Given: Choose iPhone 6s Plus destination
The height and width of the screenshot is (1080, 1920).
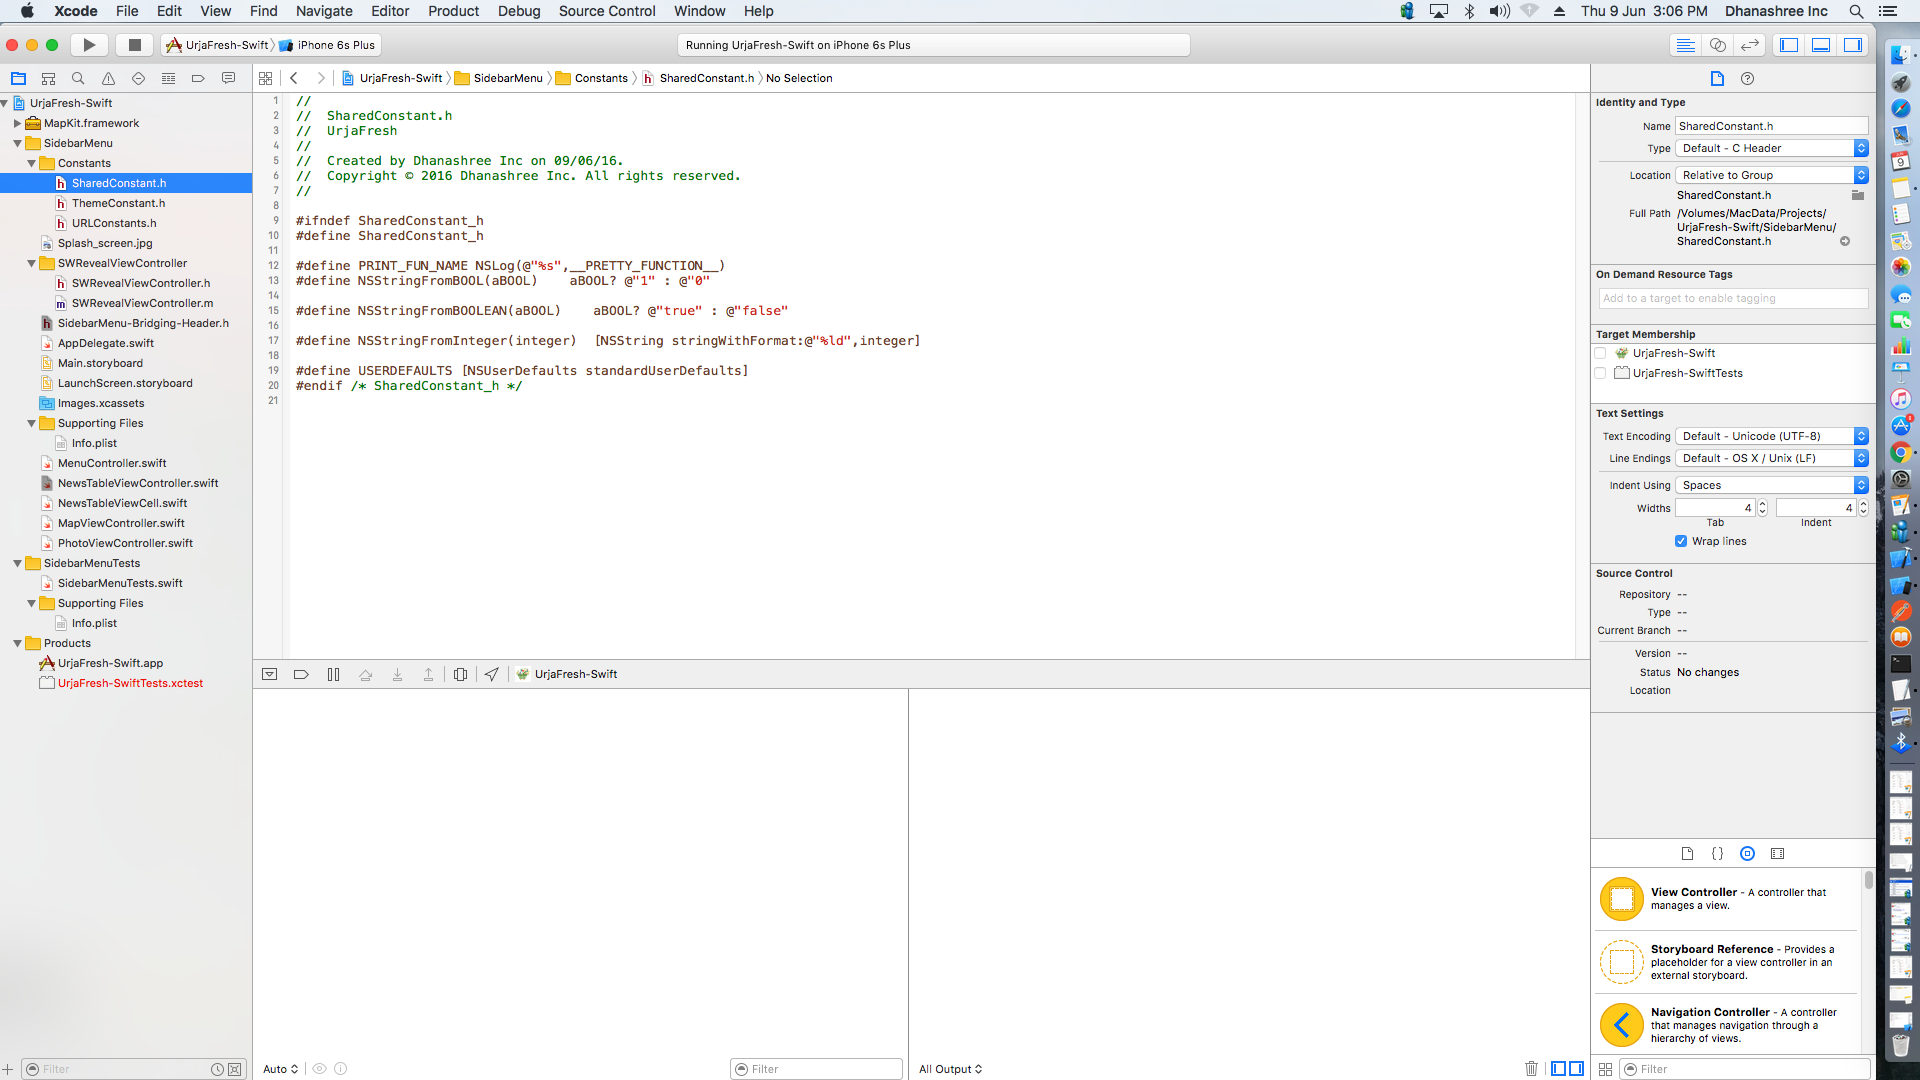Looking at the screenshot, I should (328, 45).
